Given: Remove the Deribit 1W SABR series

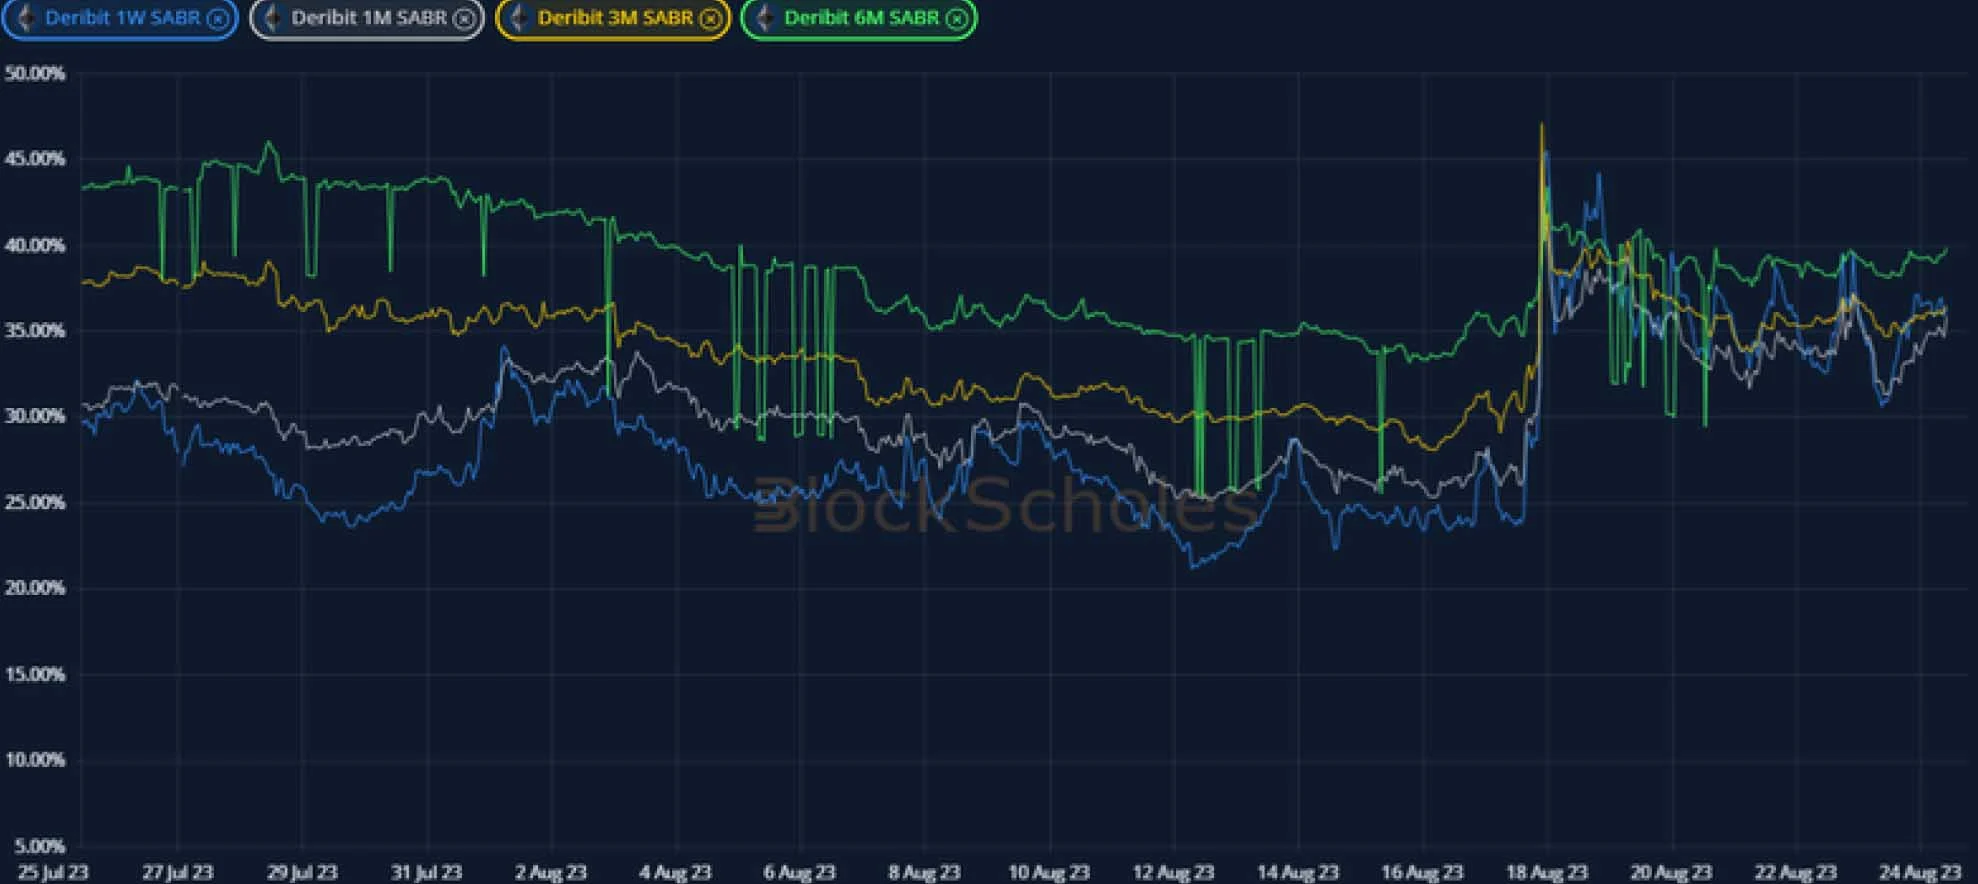Looking at the screenshot, I should tap(217, 19).
